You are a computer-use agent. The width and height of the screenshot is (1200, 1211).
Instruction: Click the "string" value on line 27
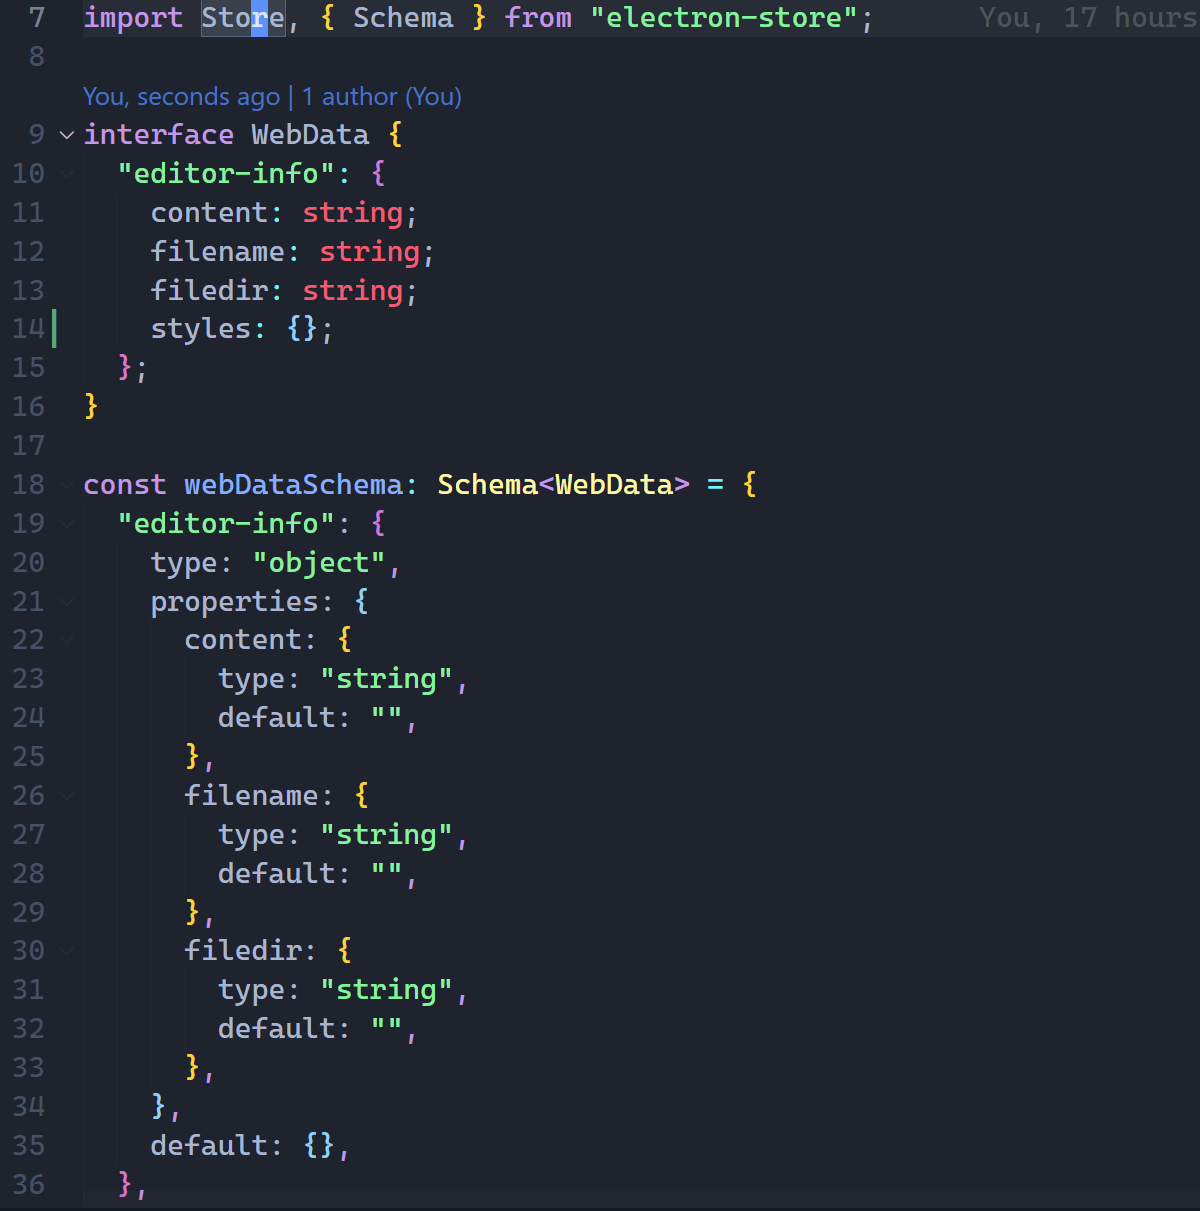(386, 835)
